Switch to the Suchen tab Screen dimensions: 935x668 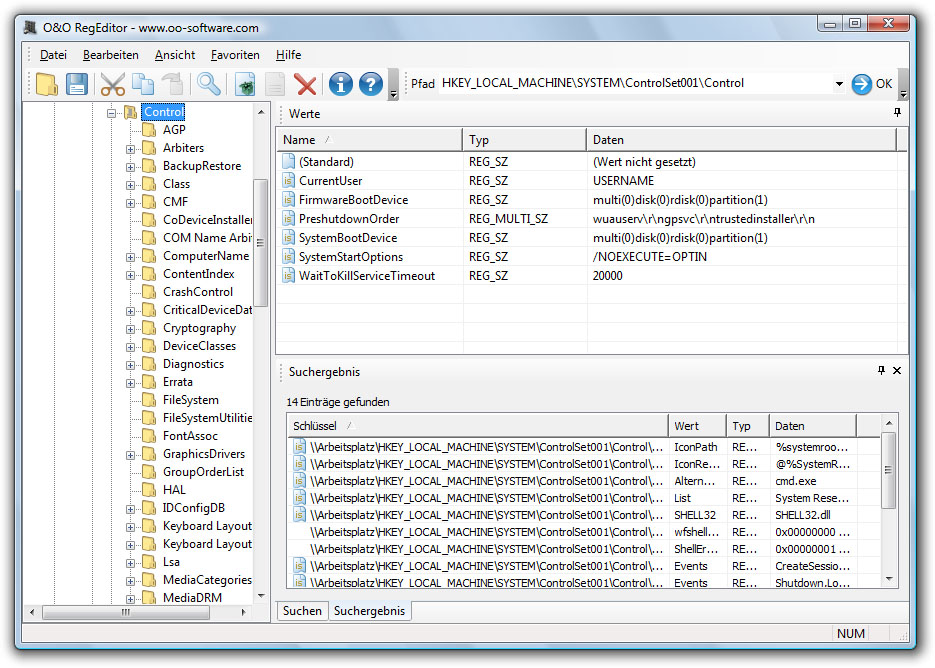(x=302, y=611)
